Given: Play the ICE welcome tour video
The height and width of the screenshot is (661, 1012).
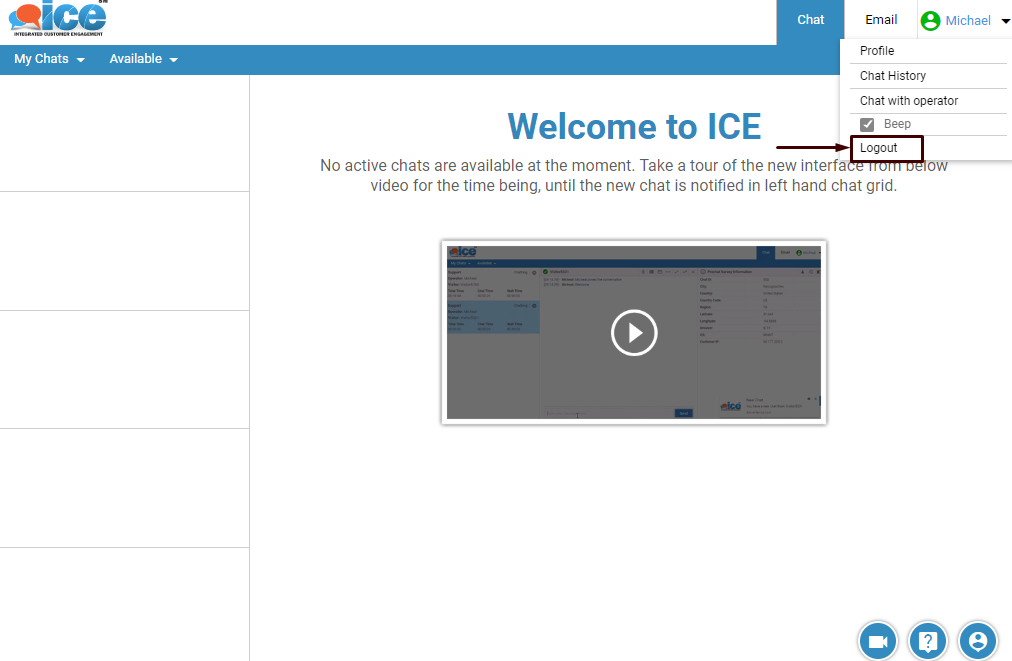Looking at the screenshot, I should coord(634,332).
